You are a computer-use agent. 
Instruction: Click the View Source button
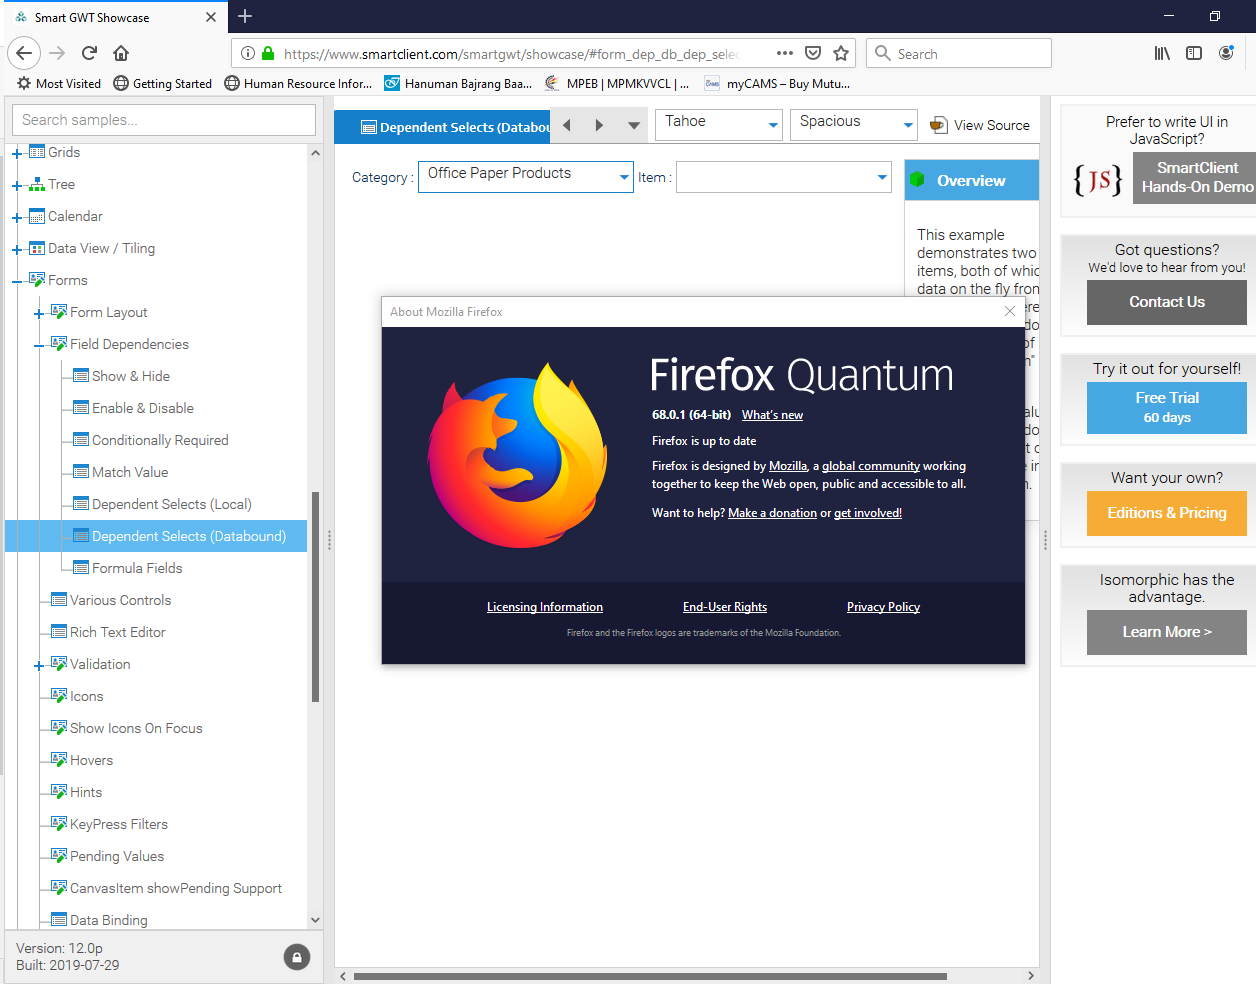(980, 125)
